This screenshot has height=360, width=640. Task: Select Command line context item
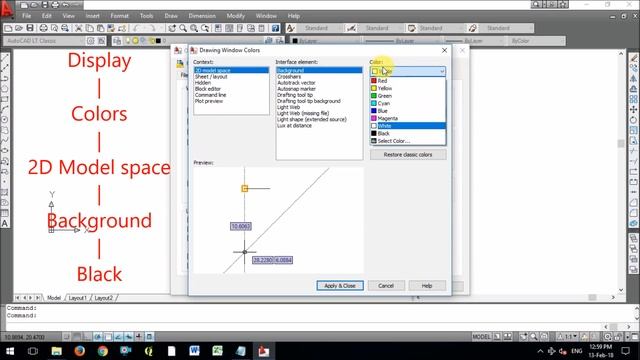point(231,95)
